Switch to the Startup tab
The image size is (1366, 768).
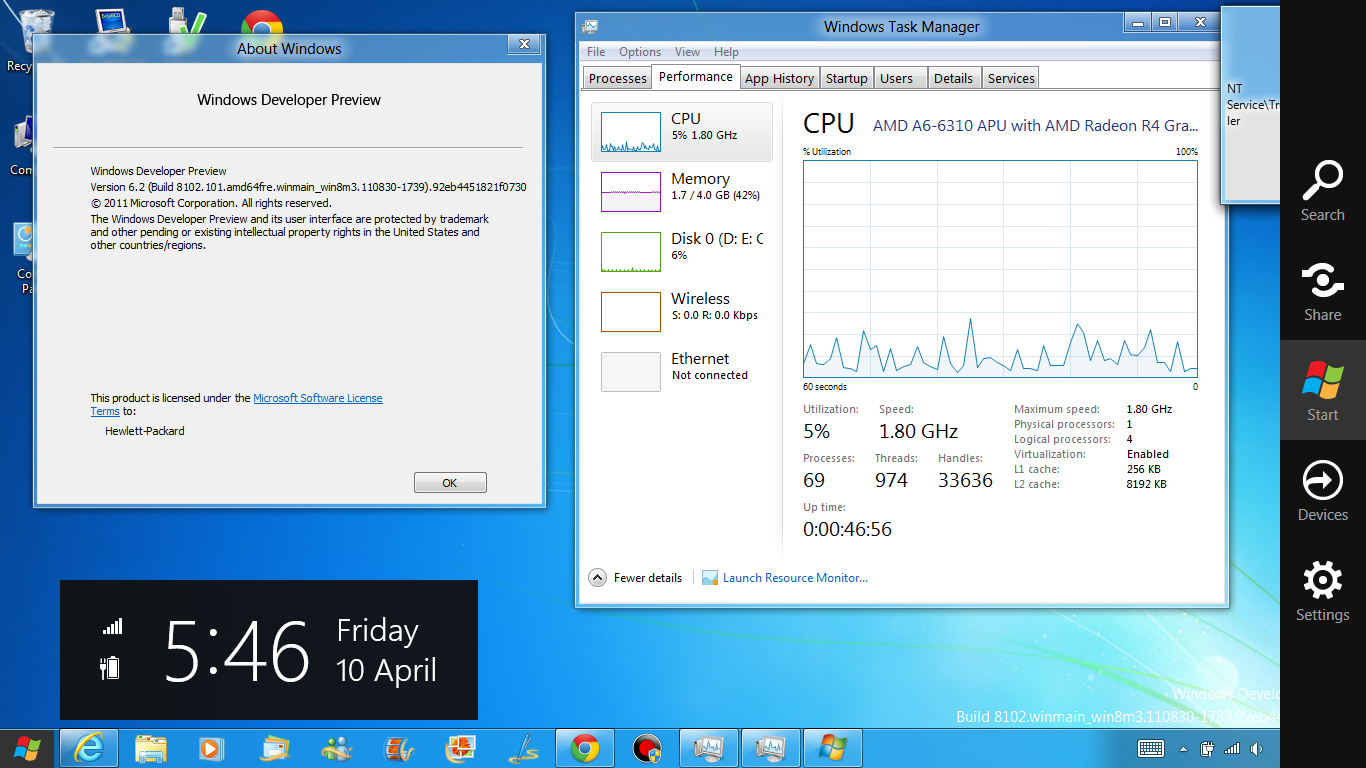pos(847,78)
